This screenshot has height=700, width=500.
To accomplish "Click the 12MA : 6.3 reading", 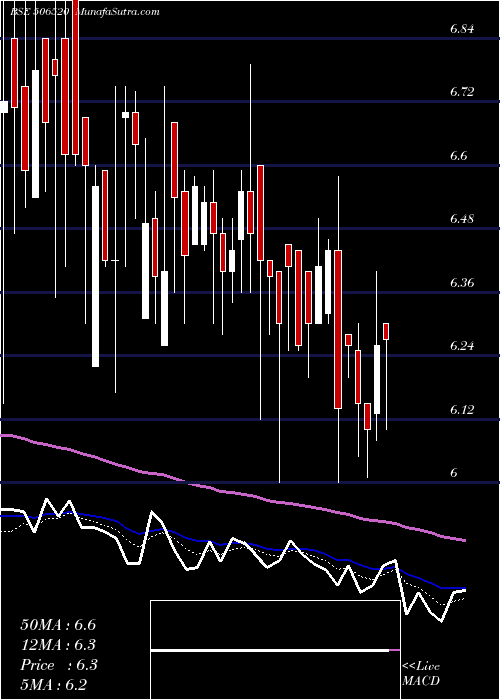I will pos(58,645).
